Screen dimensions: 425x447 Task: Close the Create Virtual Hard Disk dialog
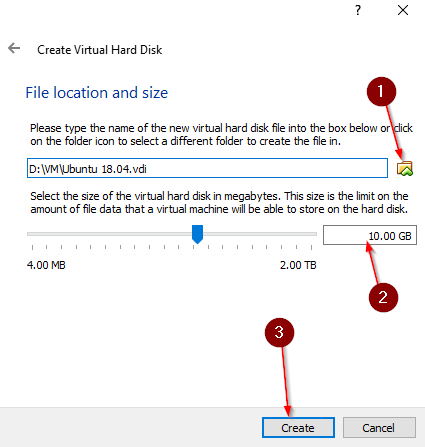(403, 10)
